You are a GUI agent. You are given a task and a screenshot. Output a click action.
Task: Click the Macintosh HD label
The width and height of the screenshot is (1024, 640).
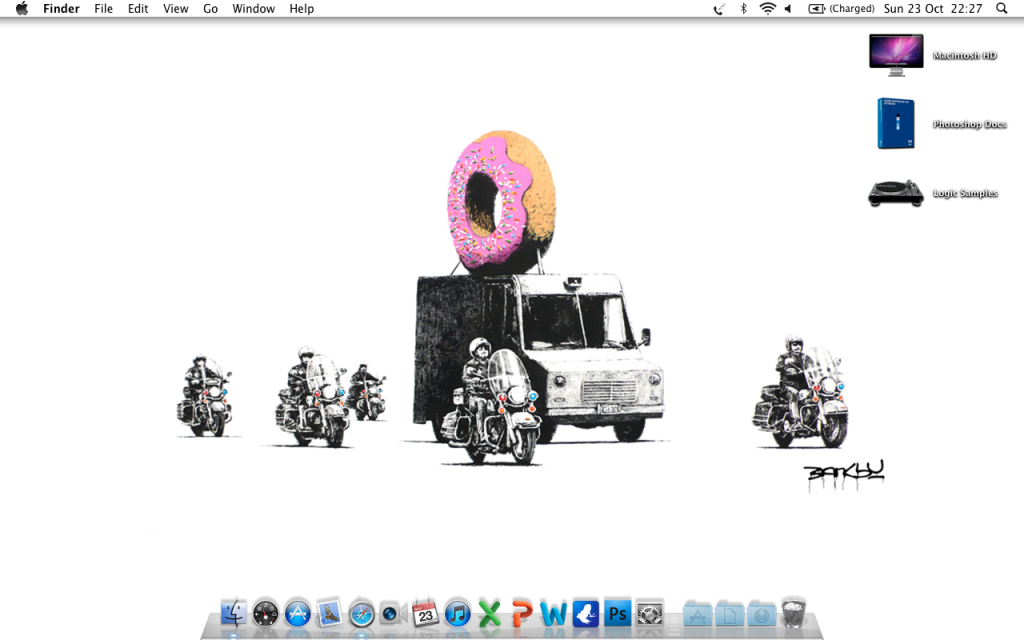(965, 56)
